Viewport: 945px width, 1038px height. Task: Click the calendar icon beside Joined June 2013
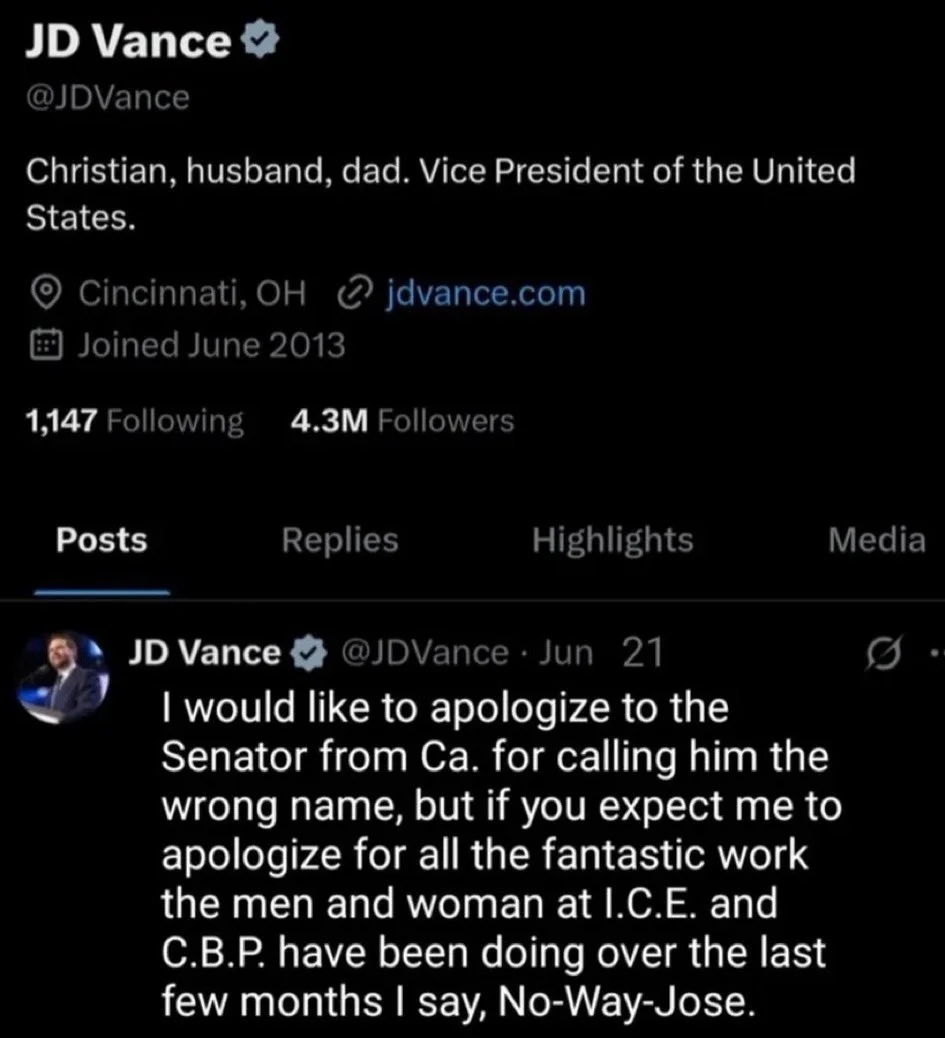[x=44, y=346]
